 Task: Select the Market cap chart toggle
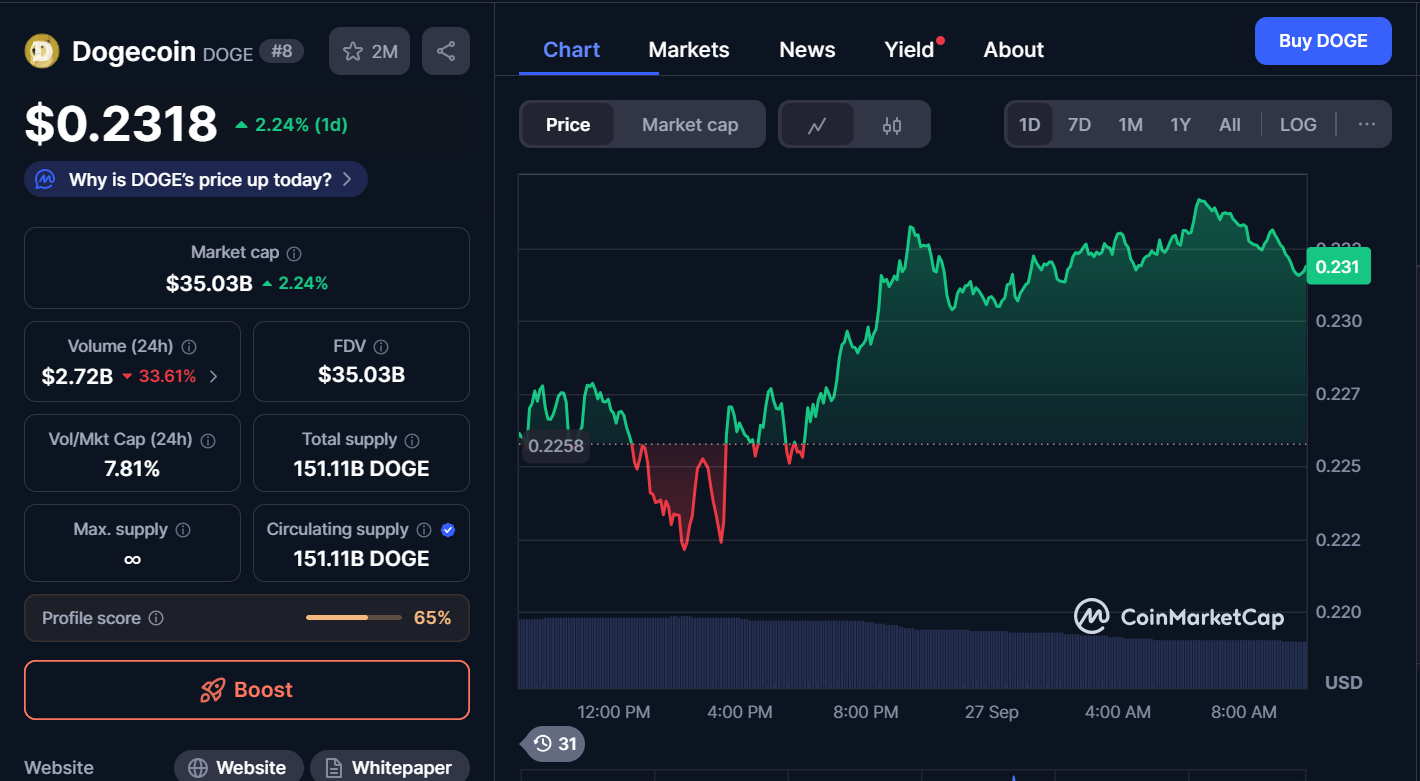[690, 125]
